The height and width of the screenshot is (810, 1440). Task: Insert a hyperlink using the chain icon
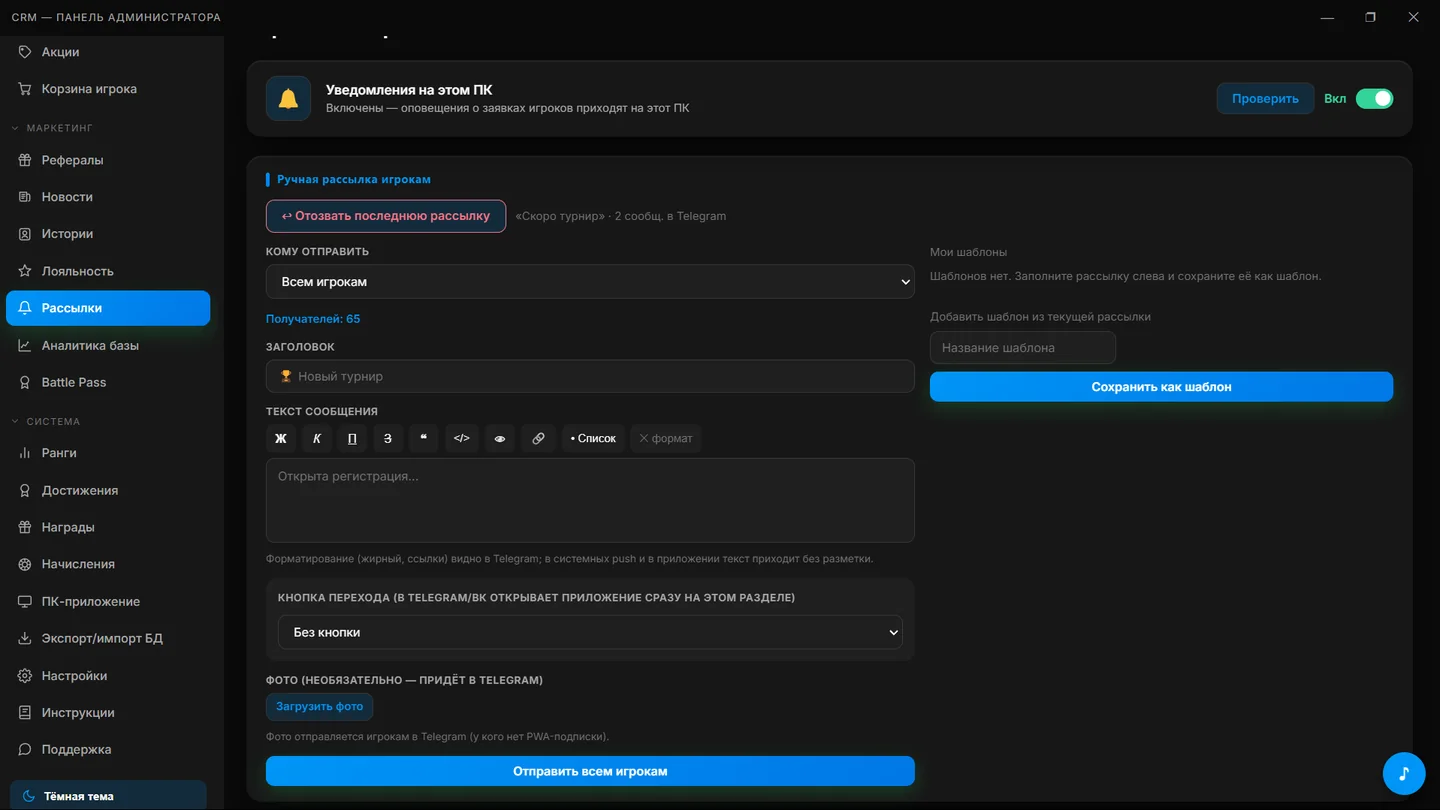(538, 438)
